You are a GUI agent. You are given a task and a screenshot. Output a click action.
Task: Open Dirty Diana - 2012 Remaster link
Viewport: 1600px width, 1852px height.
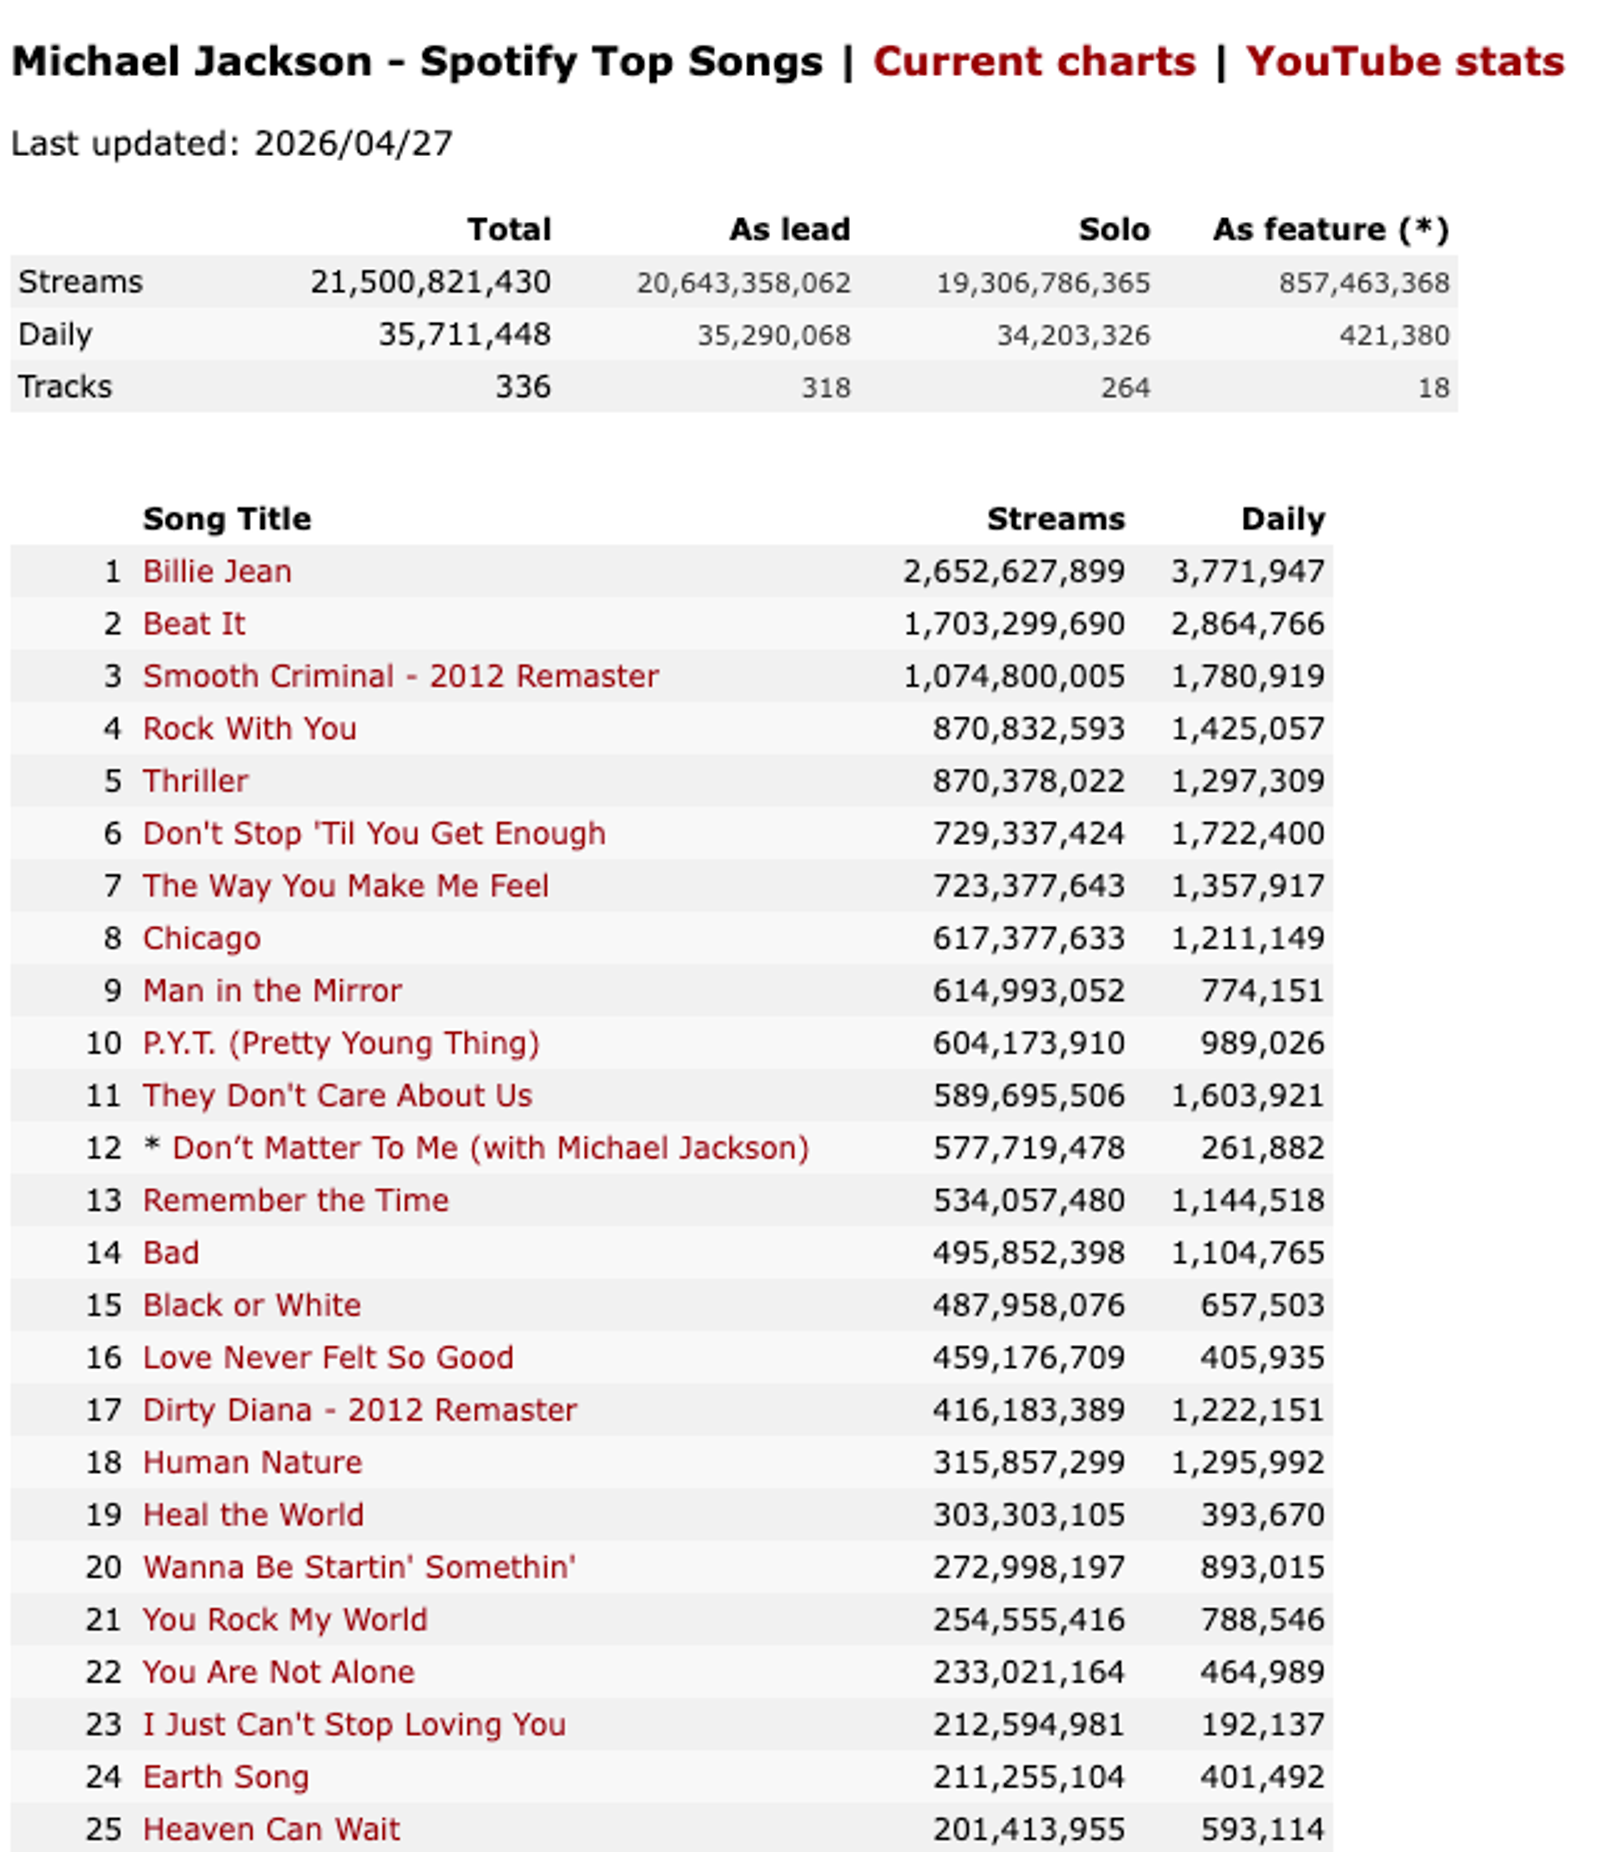coord(360,1410)
